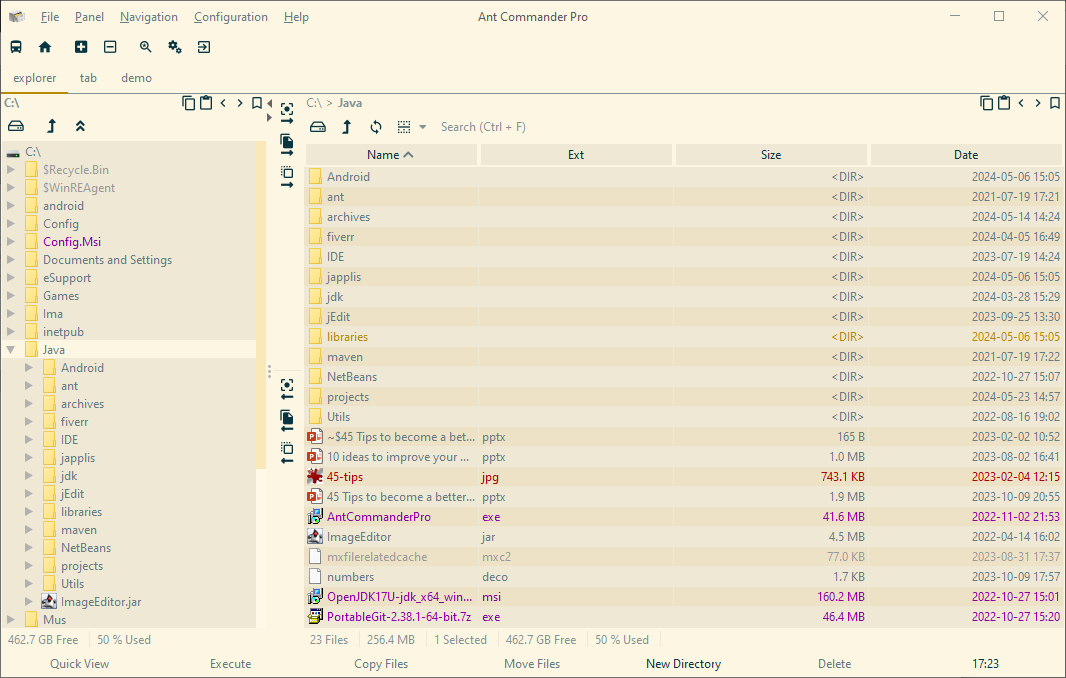Select the libraries folder in file list

684,337
